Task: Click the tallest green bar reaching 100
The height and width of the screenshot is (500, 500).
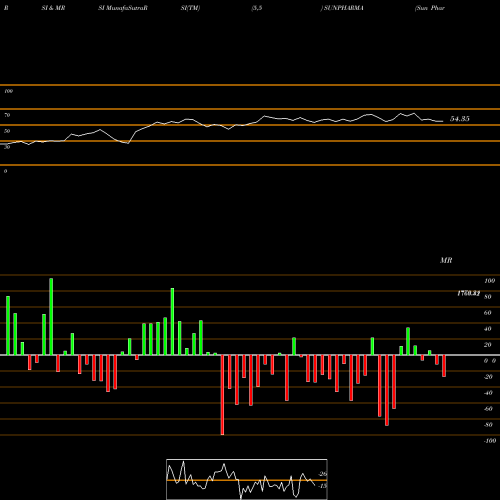Action: tap(51, 316)
